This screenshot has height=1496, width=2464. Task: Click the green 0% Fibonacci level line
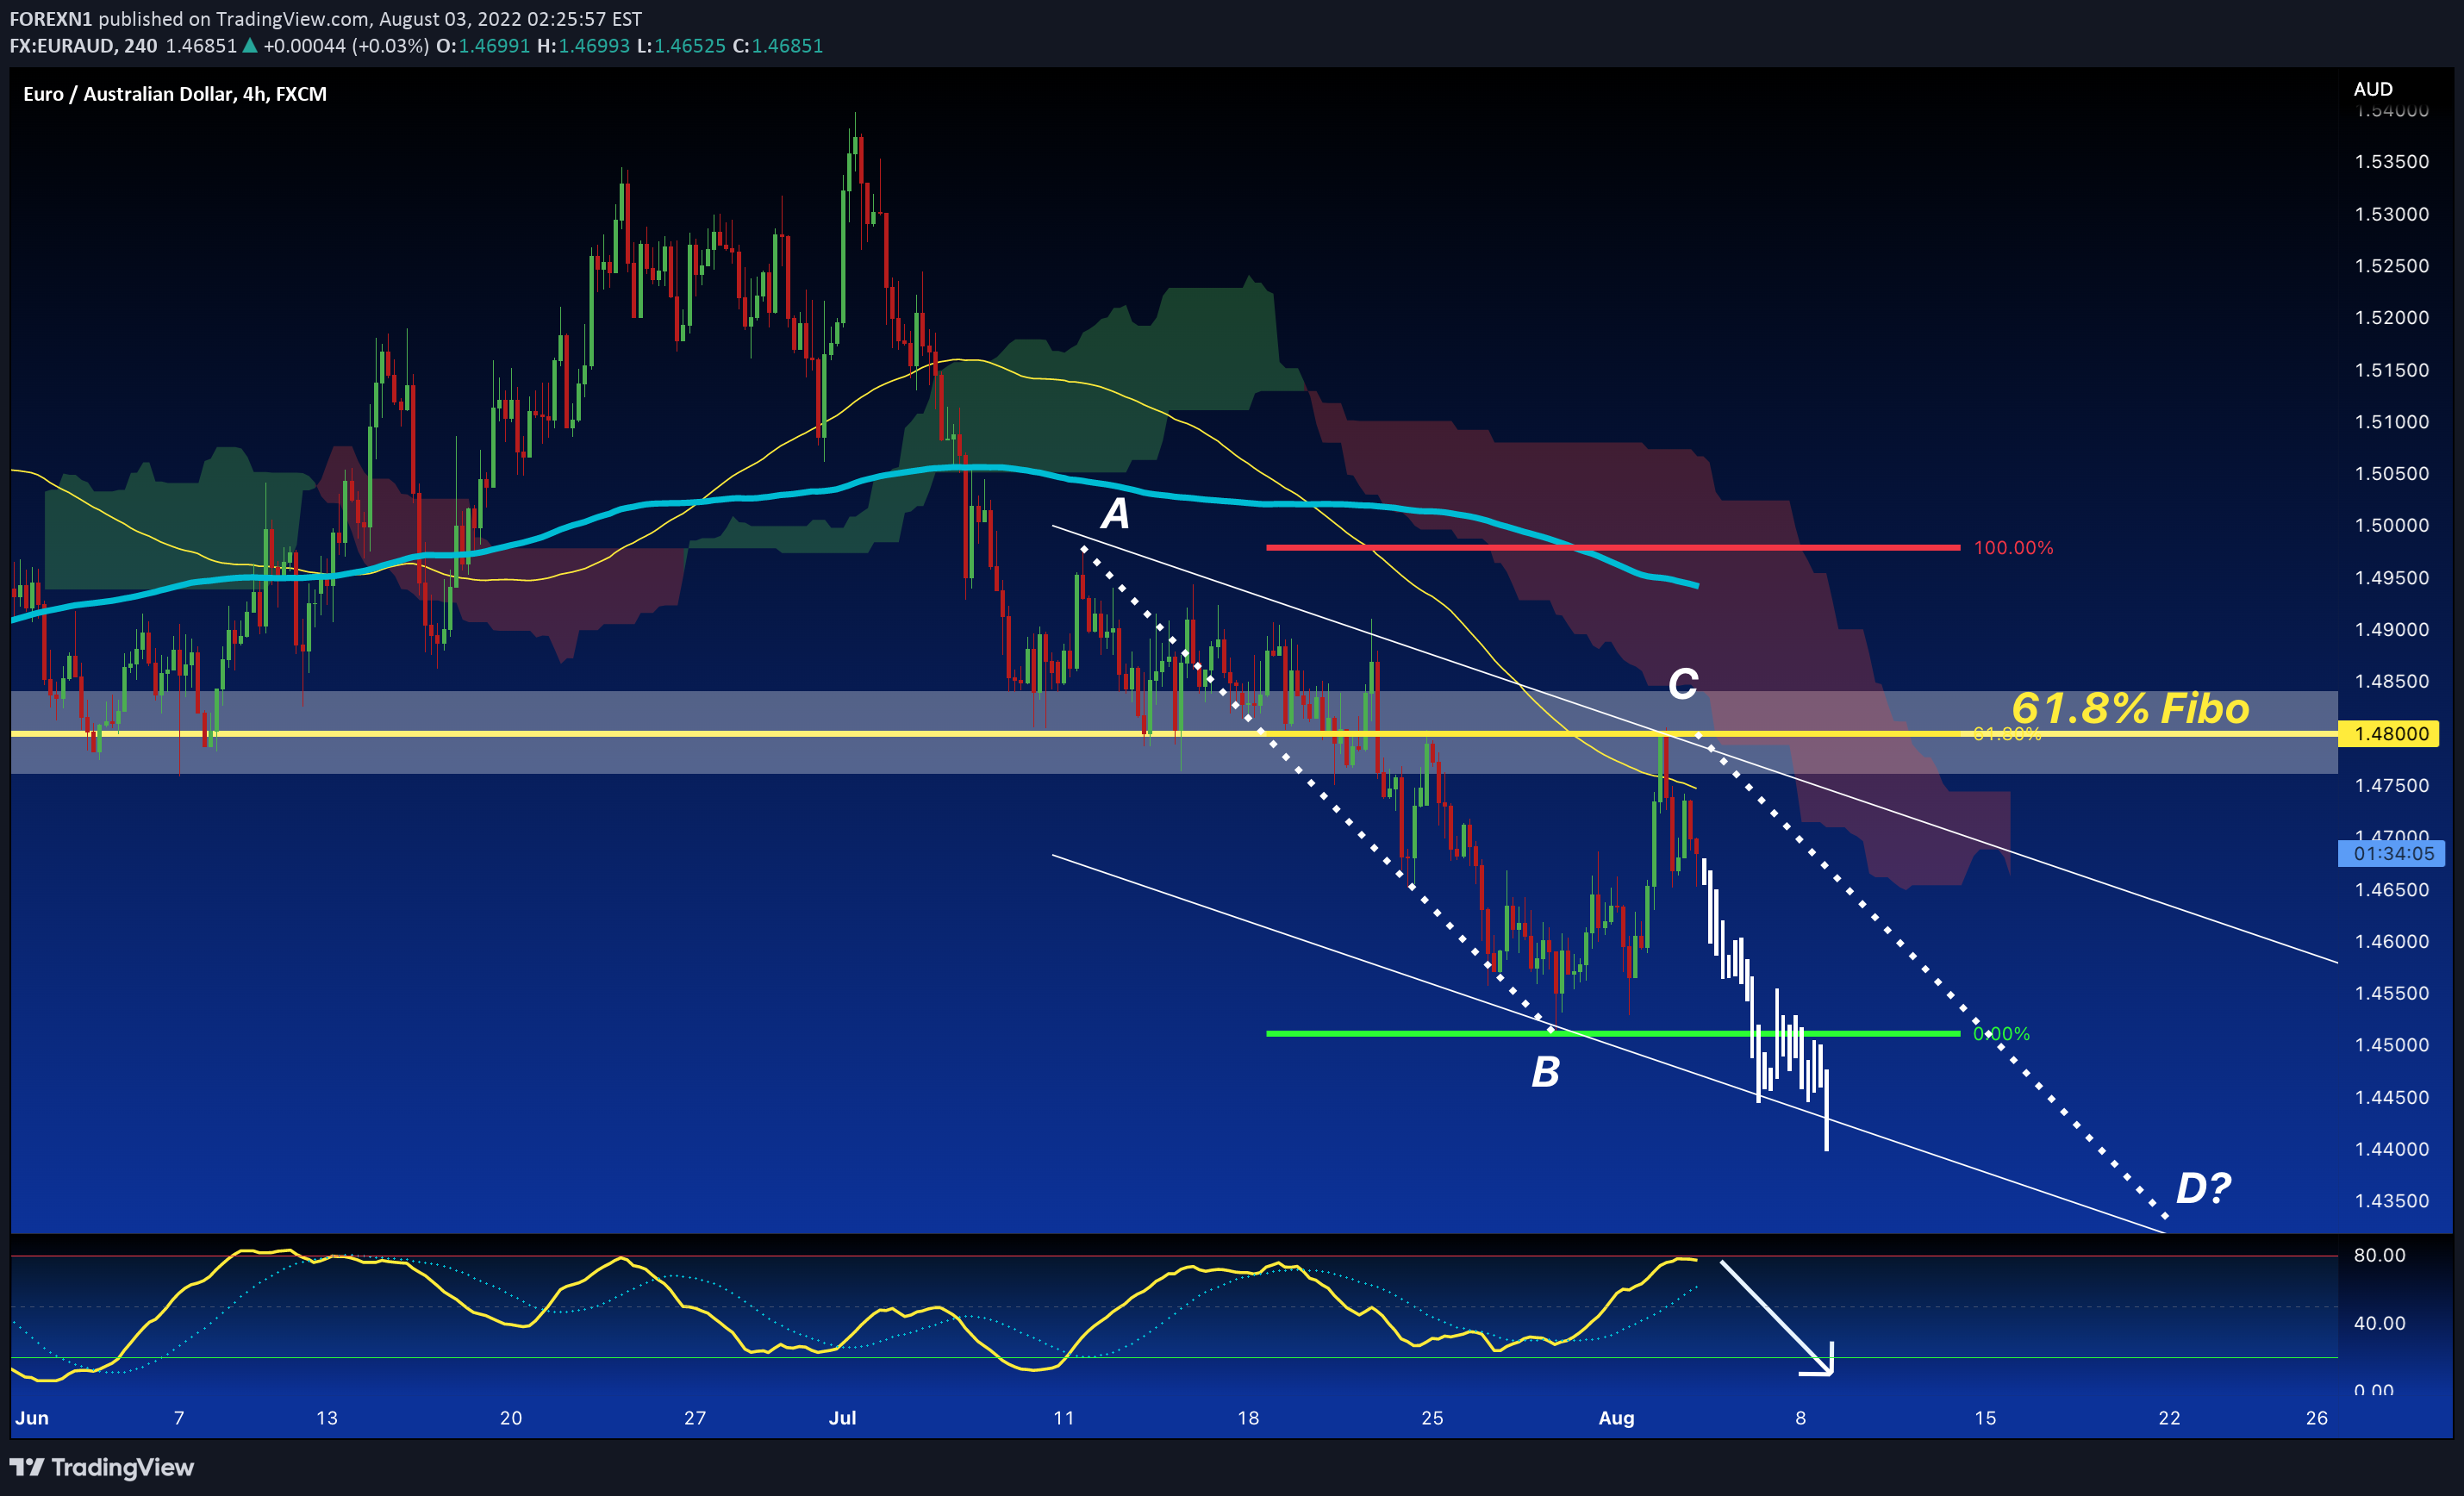1612,1033
